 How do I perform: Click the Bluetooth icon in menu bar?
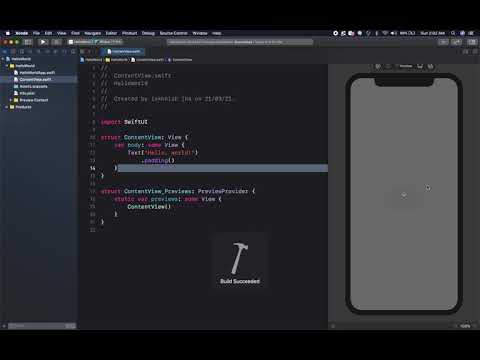click(377, 33)
